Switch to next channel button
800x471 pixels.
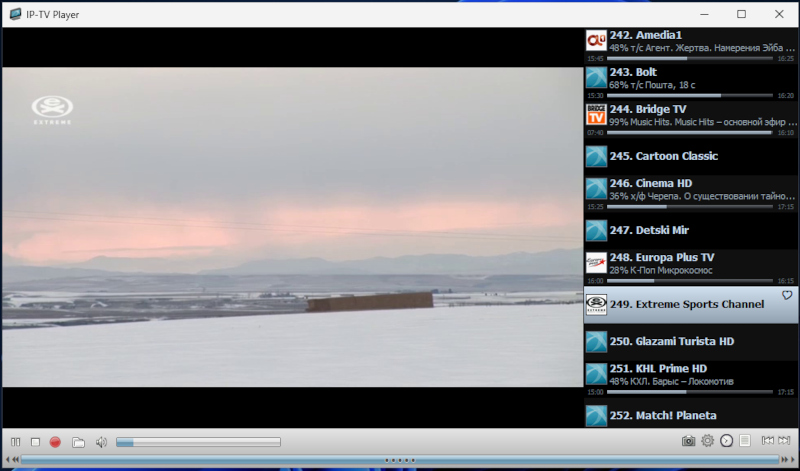pyautogui.click(x=785, y=441)
